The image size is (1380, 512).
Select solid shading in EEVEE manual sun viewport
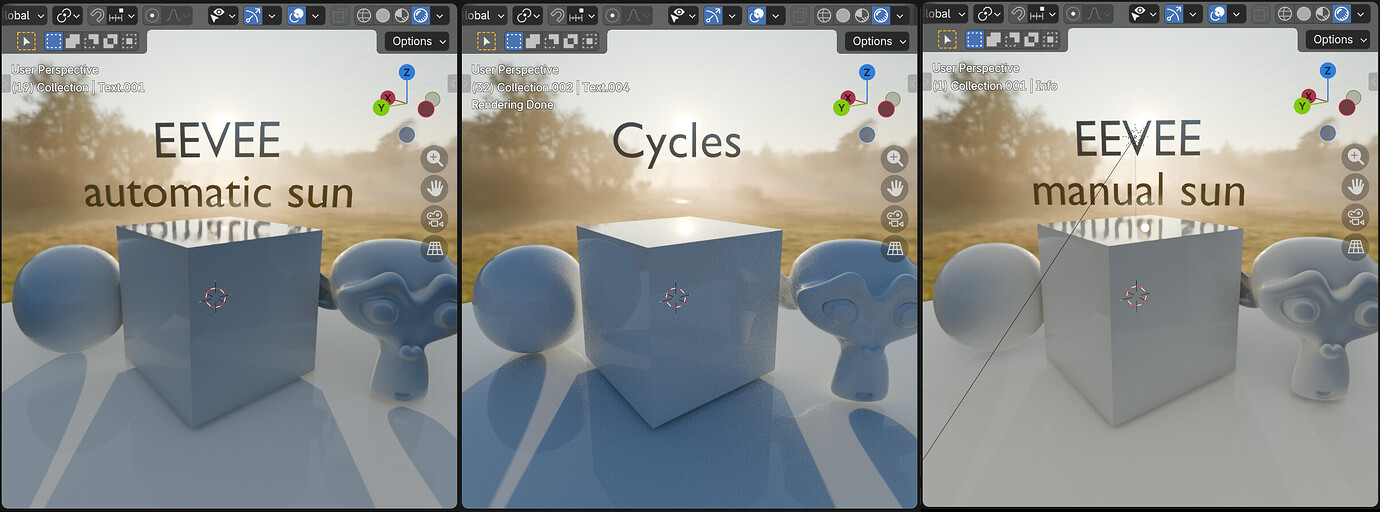1304,15
